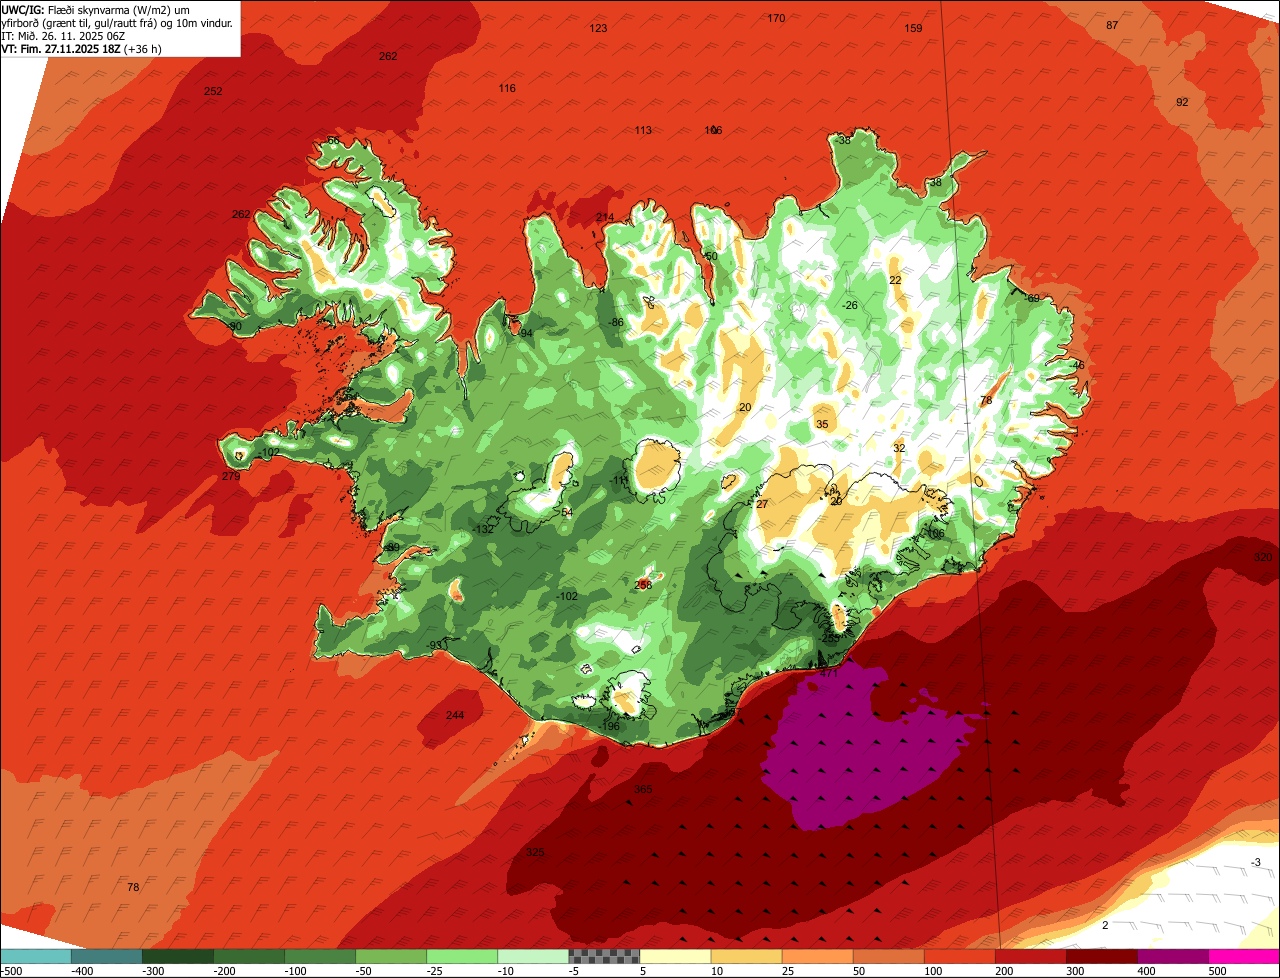
Task: Pick the orange 50 to 100 legend swatch
Action: point(888,956)
